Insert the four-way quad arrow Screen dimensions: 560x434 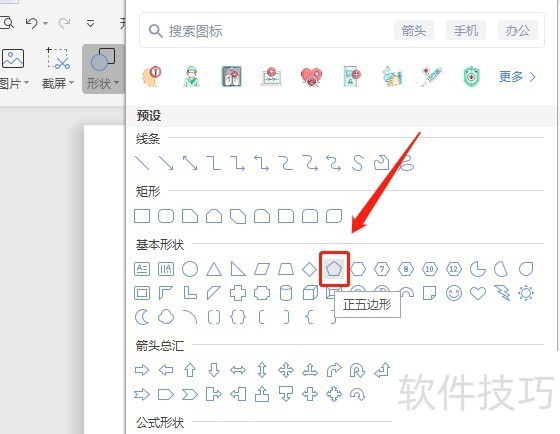[286, 370]
